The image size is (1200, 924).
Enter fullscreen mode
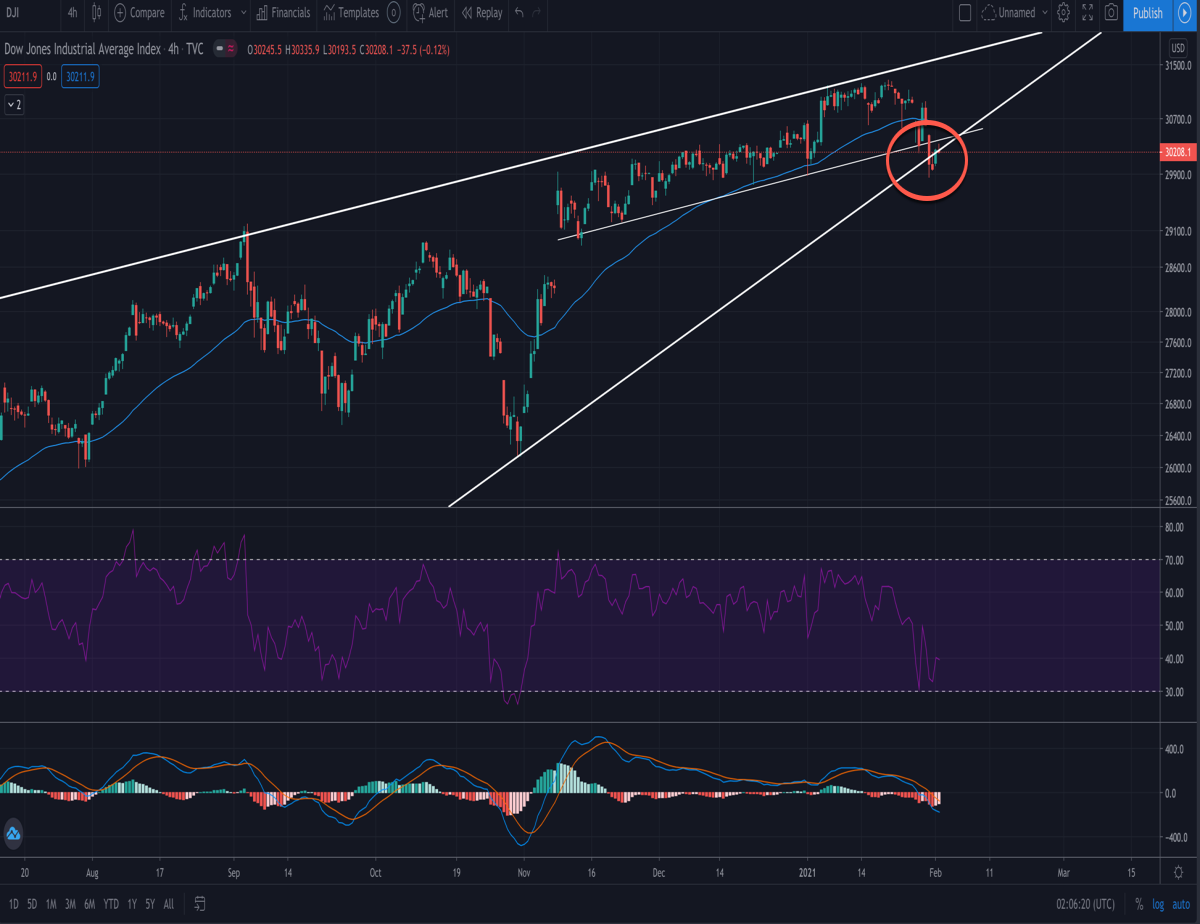pos(1086,13)
